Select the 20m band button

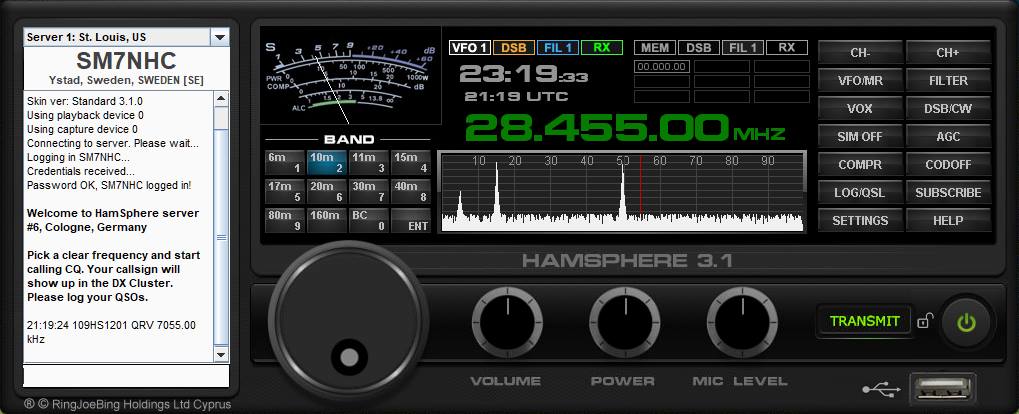(327, 192)
